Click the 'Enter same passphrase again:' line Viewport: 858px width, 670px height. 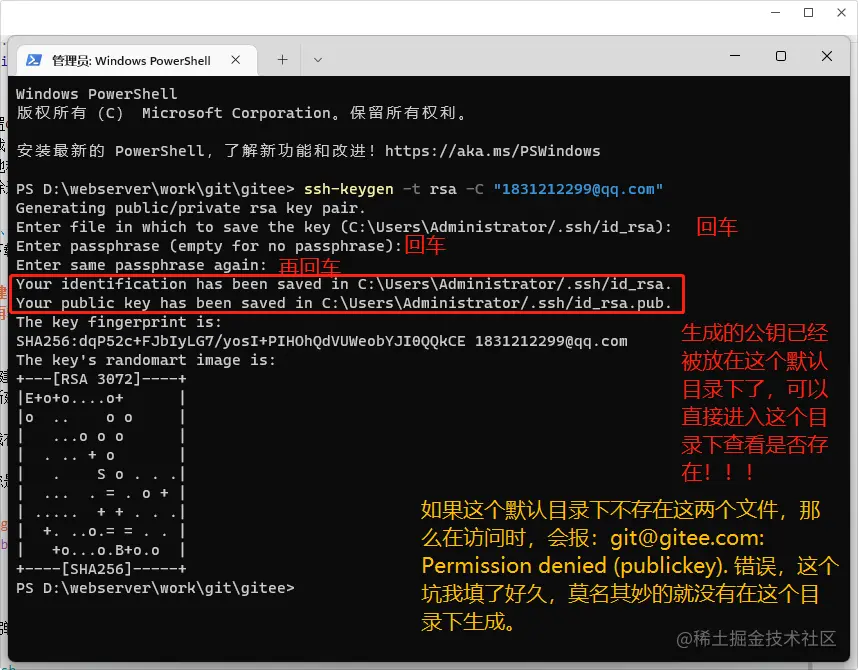141,265
